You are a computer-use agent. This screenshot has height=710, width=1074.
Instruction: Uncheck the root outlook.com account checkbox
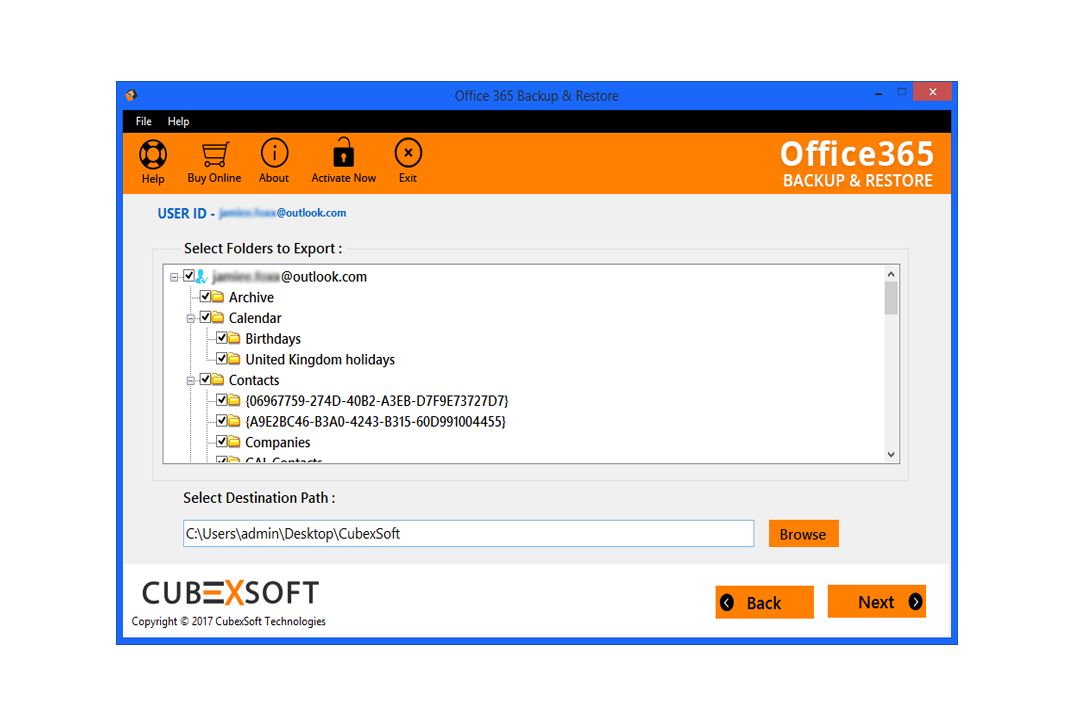pyautogui.click(x=189, y=276)
